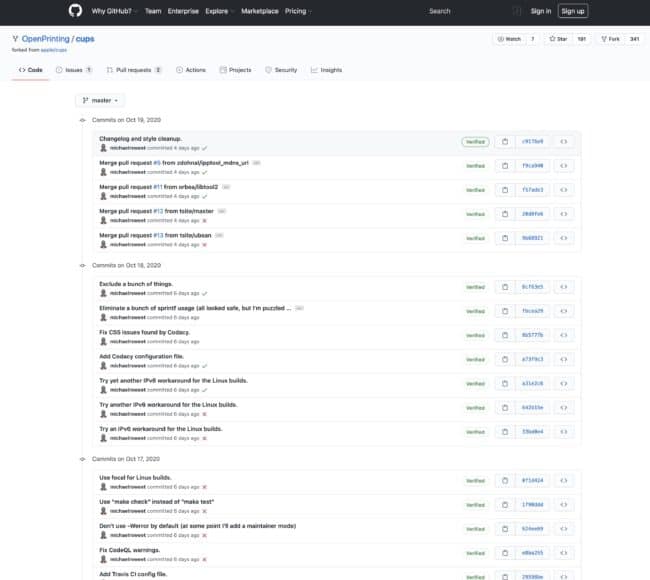Image resolution: width=650 pixels, height=580 pixels.
Task: Browse code at 'Eliminate a bunch of sprintf' commit
Action: [564, 311]
